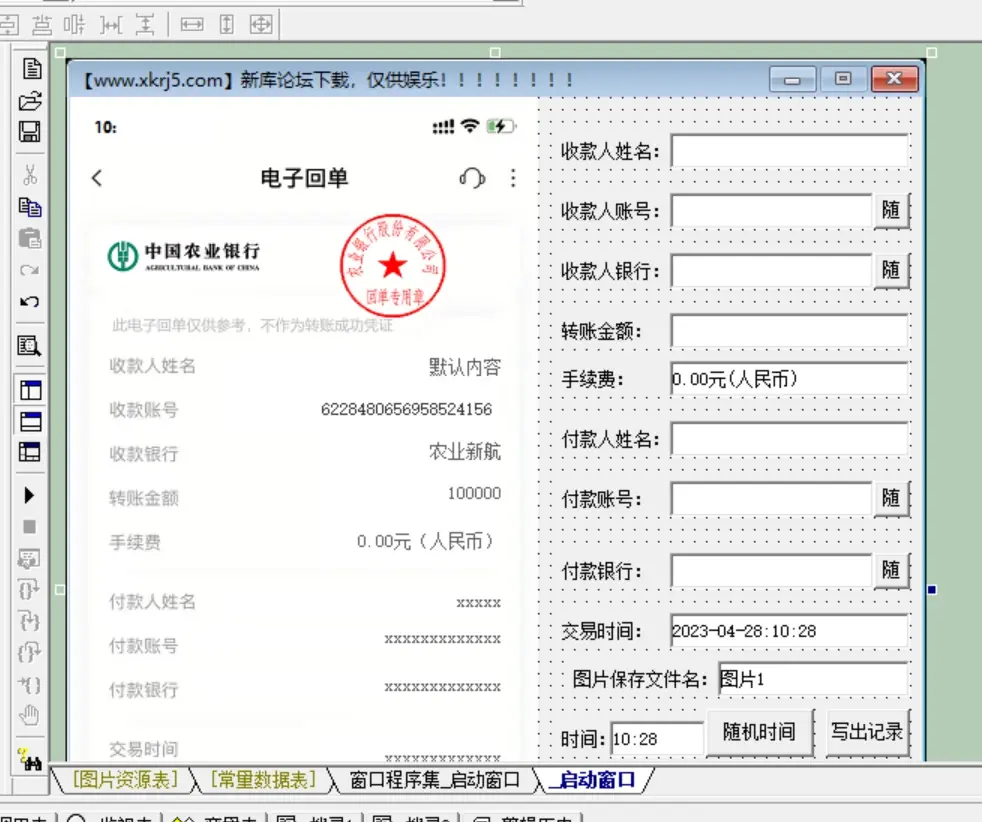Viewport: 982px width, 822px height.
Task: Switch to the [图片资源表] tab
Action: (125, 780)
